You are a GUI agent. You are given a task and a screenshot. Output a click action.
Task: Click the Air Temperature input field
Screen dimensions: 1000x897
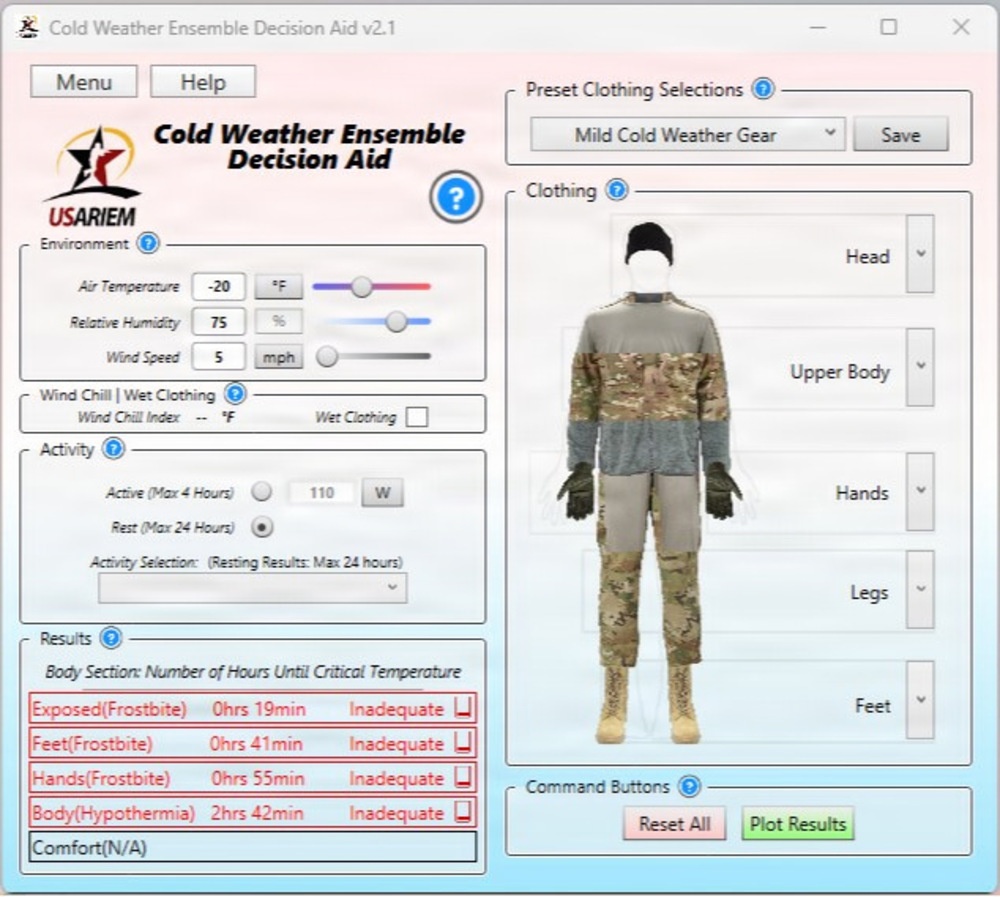pyautogui.click(x=219, y=286)
